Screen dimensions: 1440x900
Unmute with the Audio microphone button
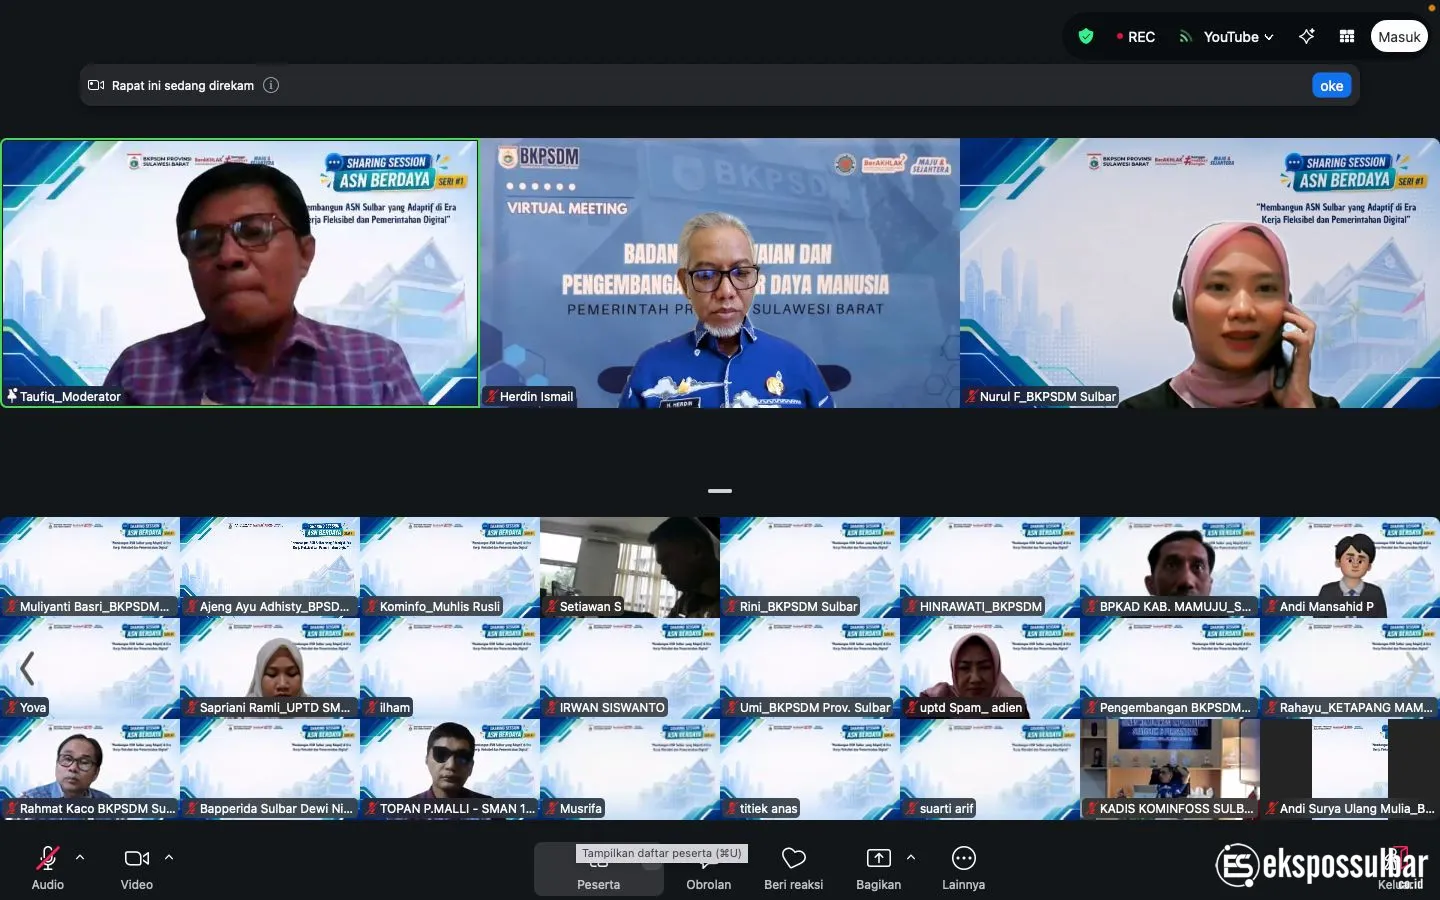coord(47,866)
